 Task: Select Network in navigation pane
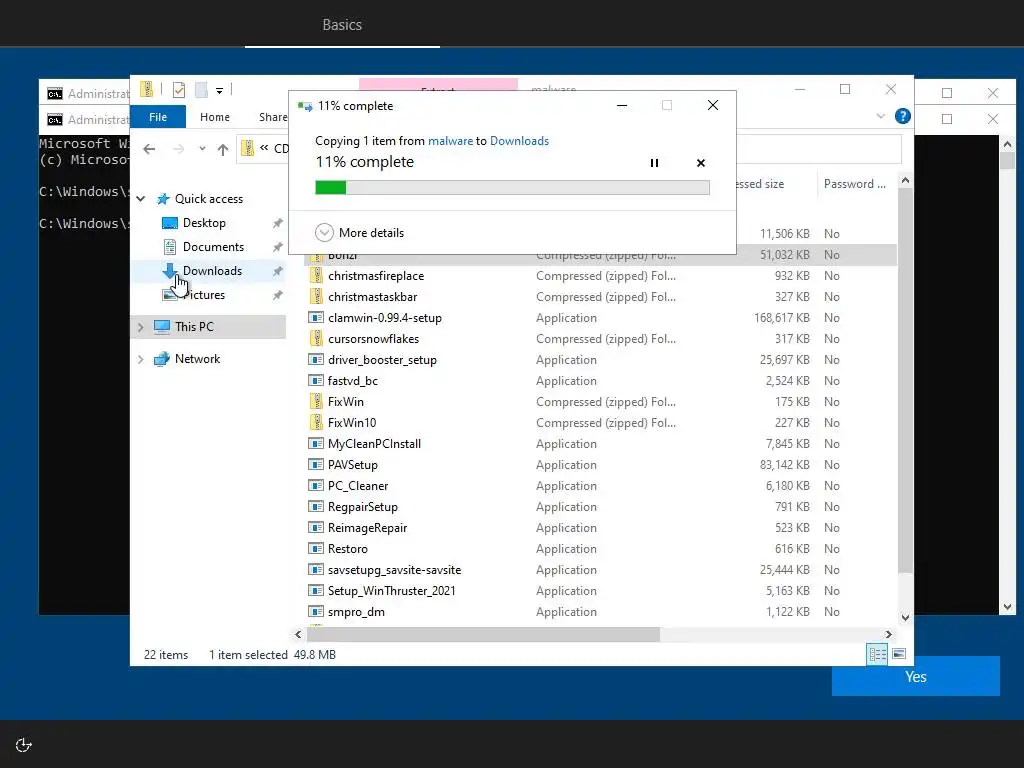[197, 359]
